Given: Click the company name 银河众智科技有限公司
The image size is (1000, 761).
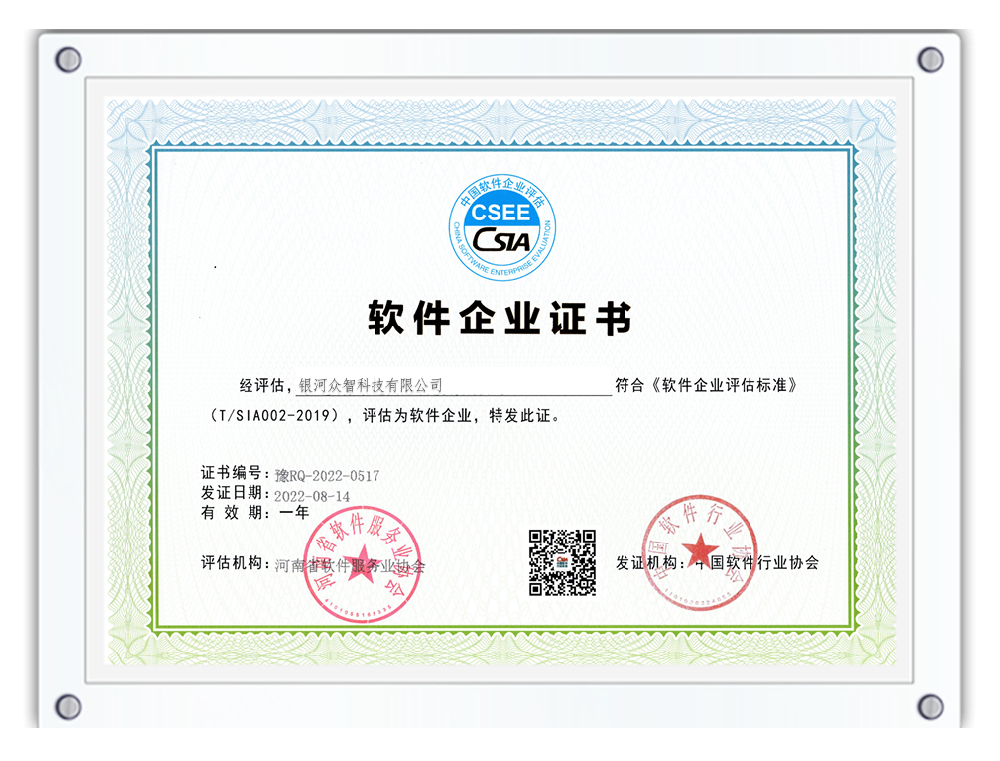Looking at the screenshot, I should [371, 385].
